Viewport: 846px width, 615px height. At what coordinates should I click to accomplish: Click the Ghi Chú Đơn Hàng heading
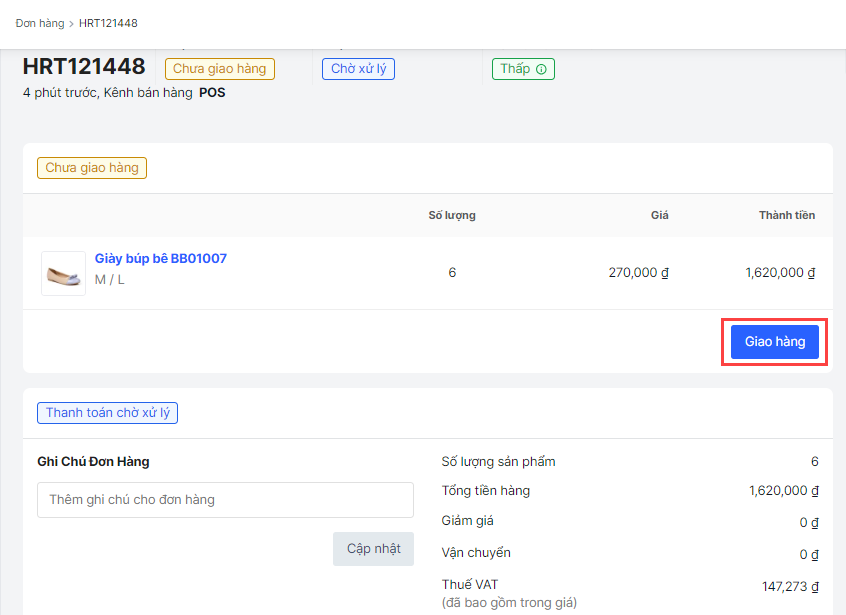coord(94,462)
